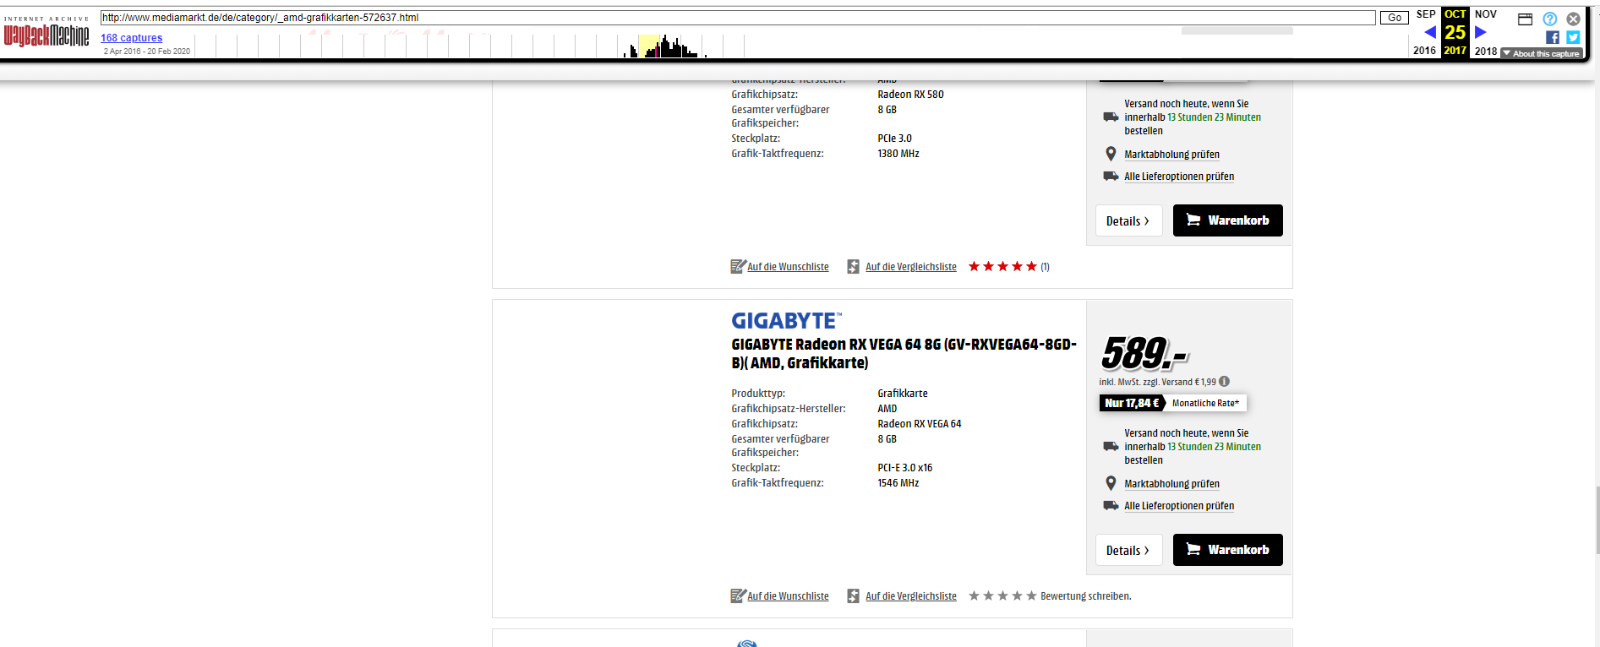The image size is (1600, 647).
Task: Open Details for Radeon RX 580
Action: (x=1128, y=221)
